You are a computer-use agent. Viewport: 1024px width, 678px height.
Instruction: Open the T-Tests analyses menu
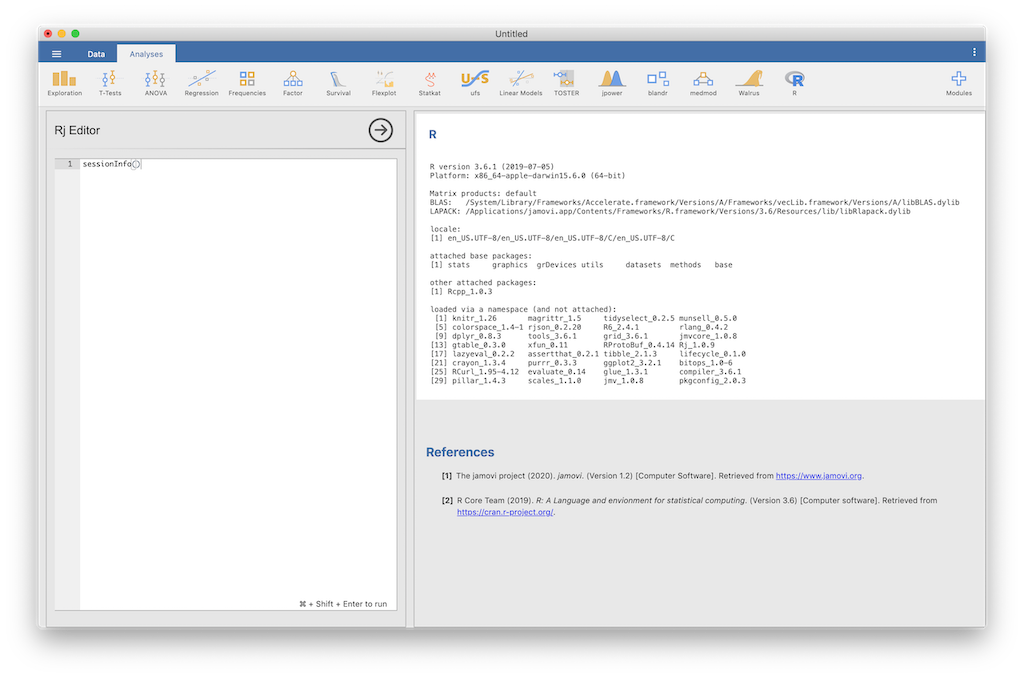click(110, 84)
